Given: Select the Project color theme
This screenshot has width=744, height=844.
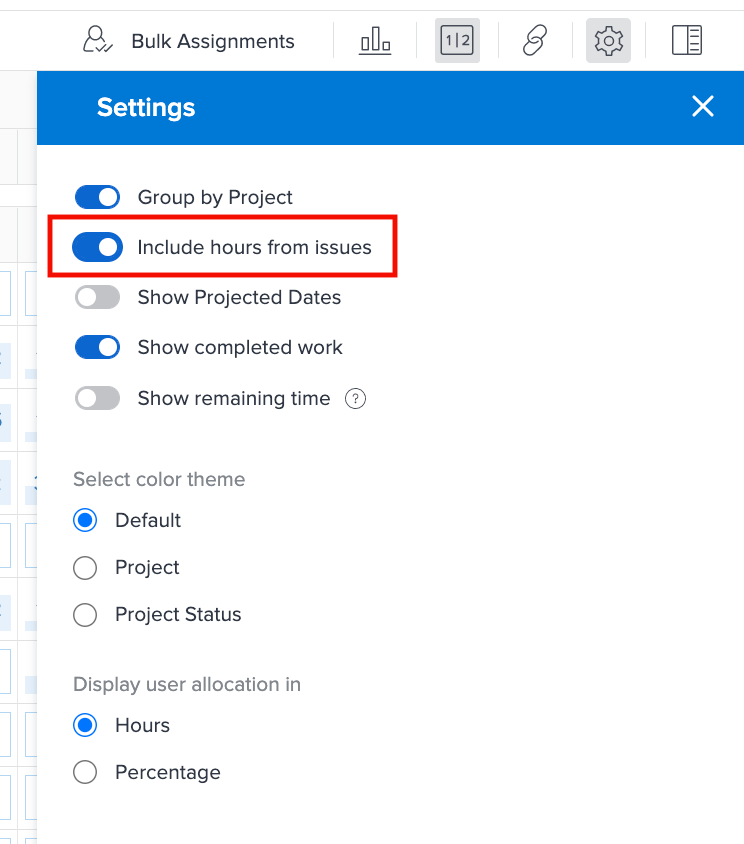Looking at the screenshot, I should 85,568.
